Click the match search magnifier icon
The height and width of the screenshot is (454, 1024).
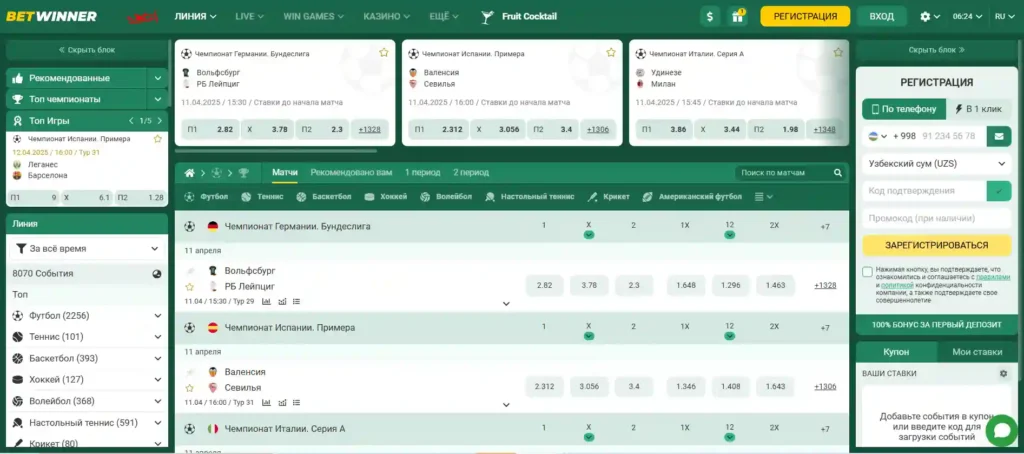[838, 173]
